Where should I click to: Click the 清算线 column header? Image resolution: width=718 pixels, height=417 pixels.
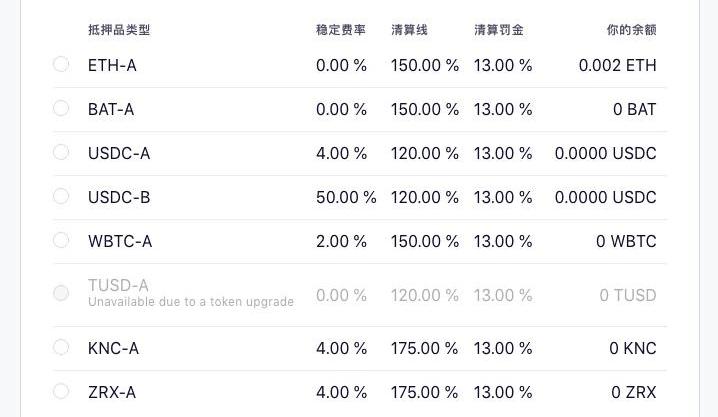(x=409, y=30)
